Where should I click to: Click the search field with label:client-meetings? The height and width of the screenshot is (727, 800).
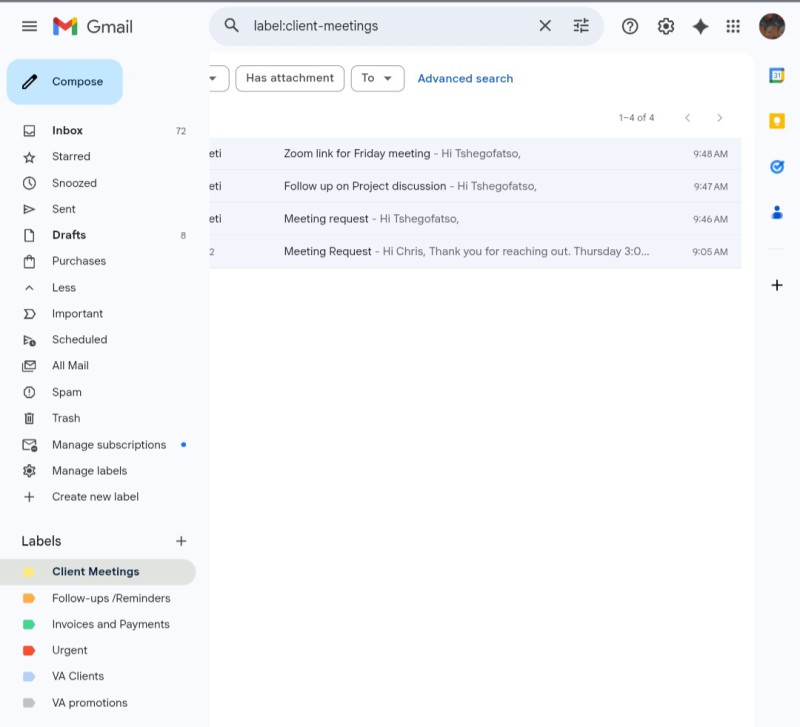coord(390,26)
